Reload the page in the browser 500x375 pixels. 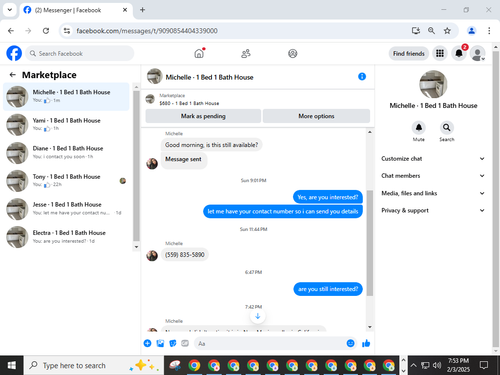[46, 31]
